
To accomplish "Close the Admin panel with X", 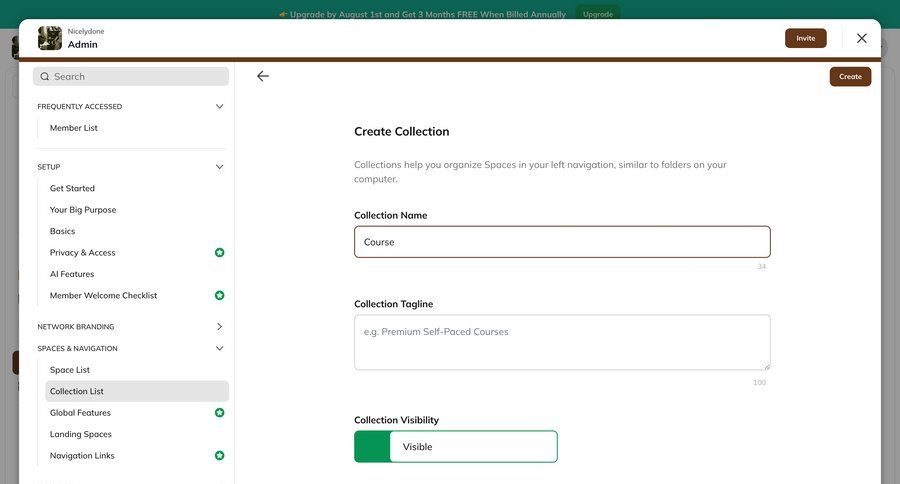I will (x=862, y=38).
